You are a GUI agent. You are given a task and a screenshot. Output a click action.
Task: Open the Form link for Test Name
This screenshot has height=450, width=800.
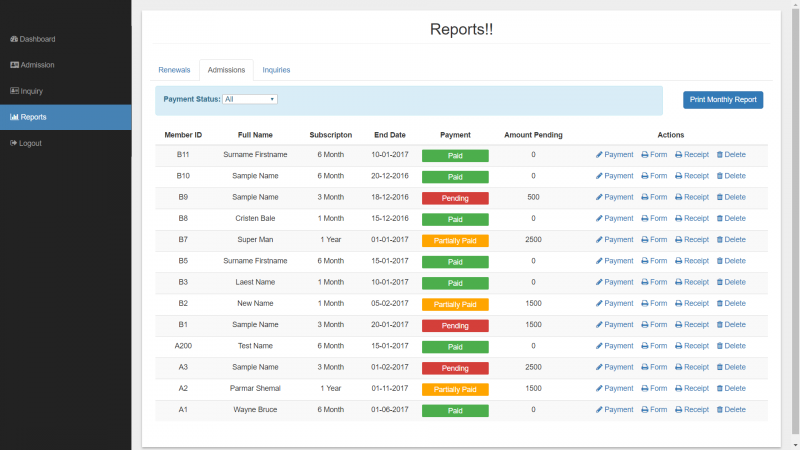point(654,346)
